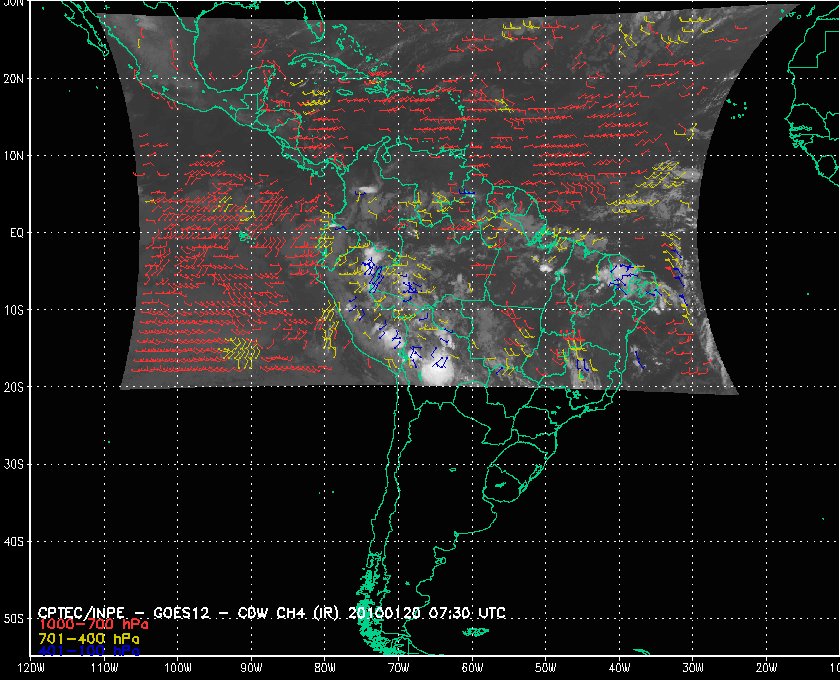Image resolution: width=840 pixels, height=680 pixels.
Task: Click the 90W longitude label
Action: coord(251,668)
